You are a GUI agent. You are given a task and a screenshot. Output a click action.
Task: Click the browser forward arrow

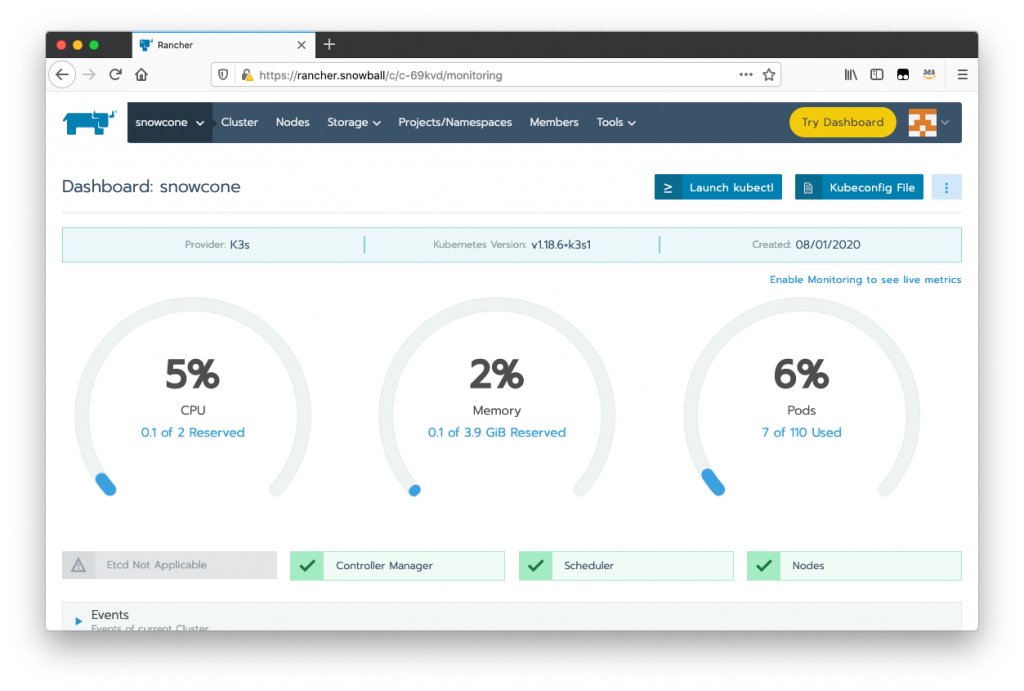(x=89, y=75)
